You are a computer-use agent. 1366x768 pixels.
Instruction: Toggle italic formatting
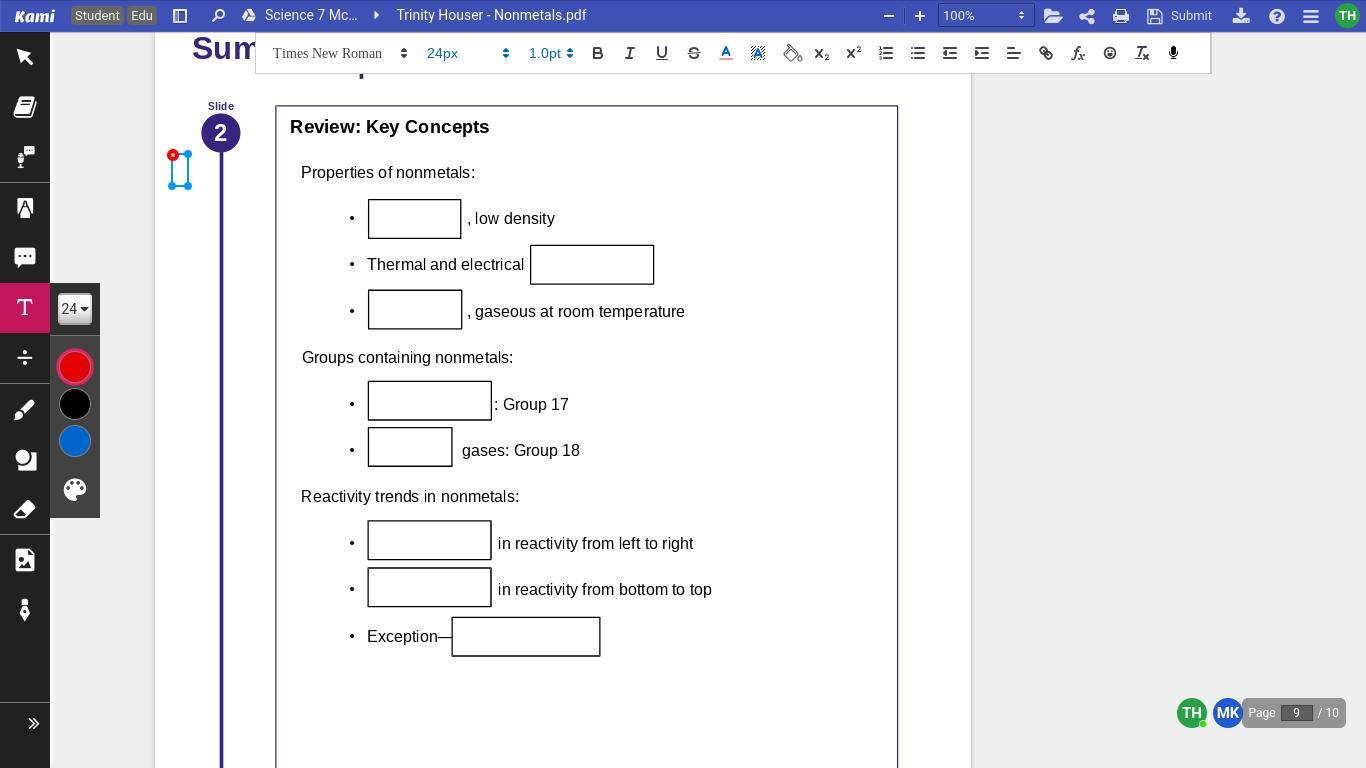pyautogui.click(x=630, y=53)
